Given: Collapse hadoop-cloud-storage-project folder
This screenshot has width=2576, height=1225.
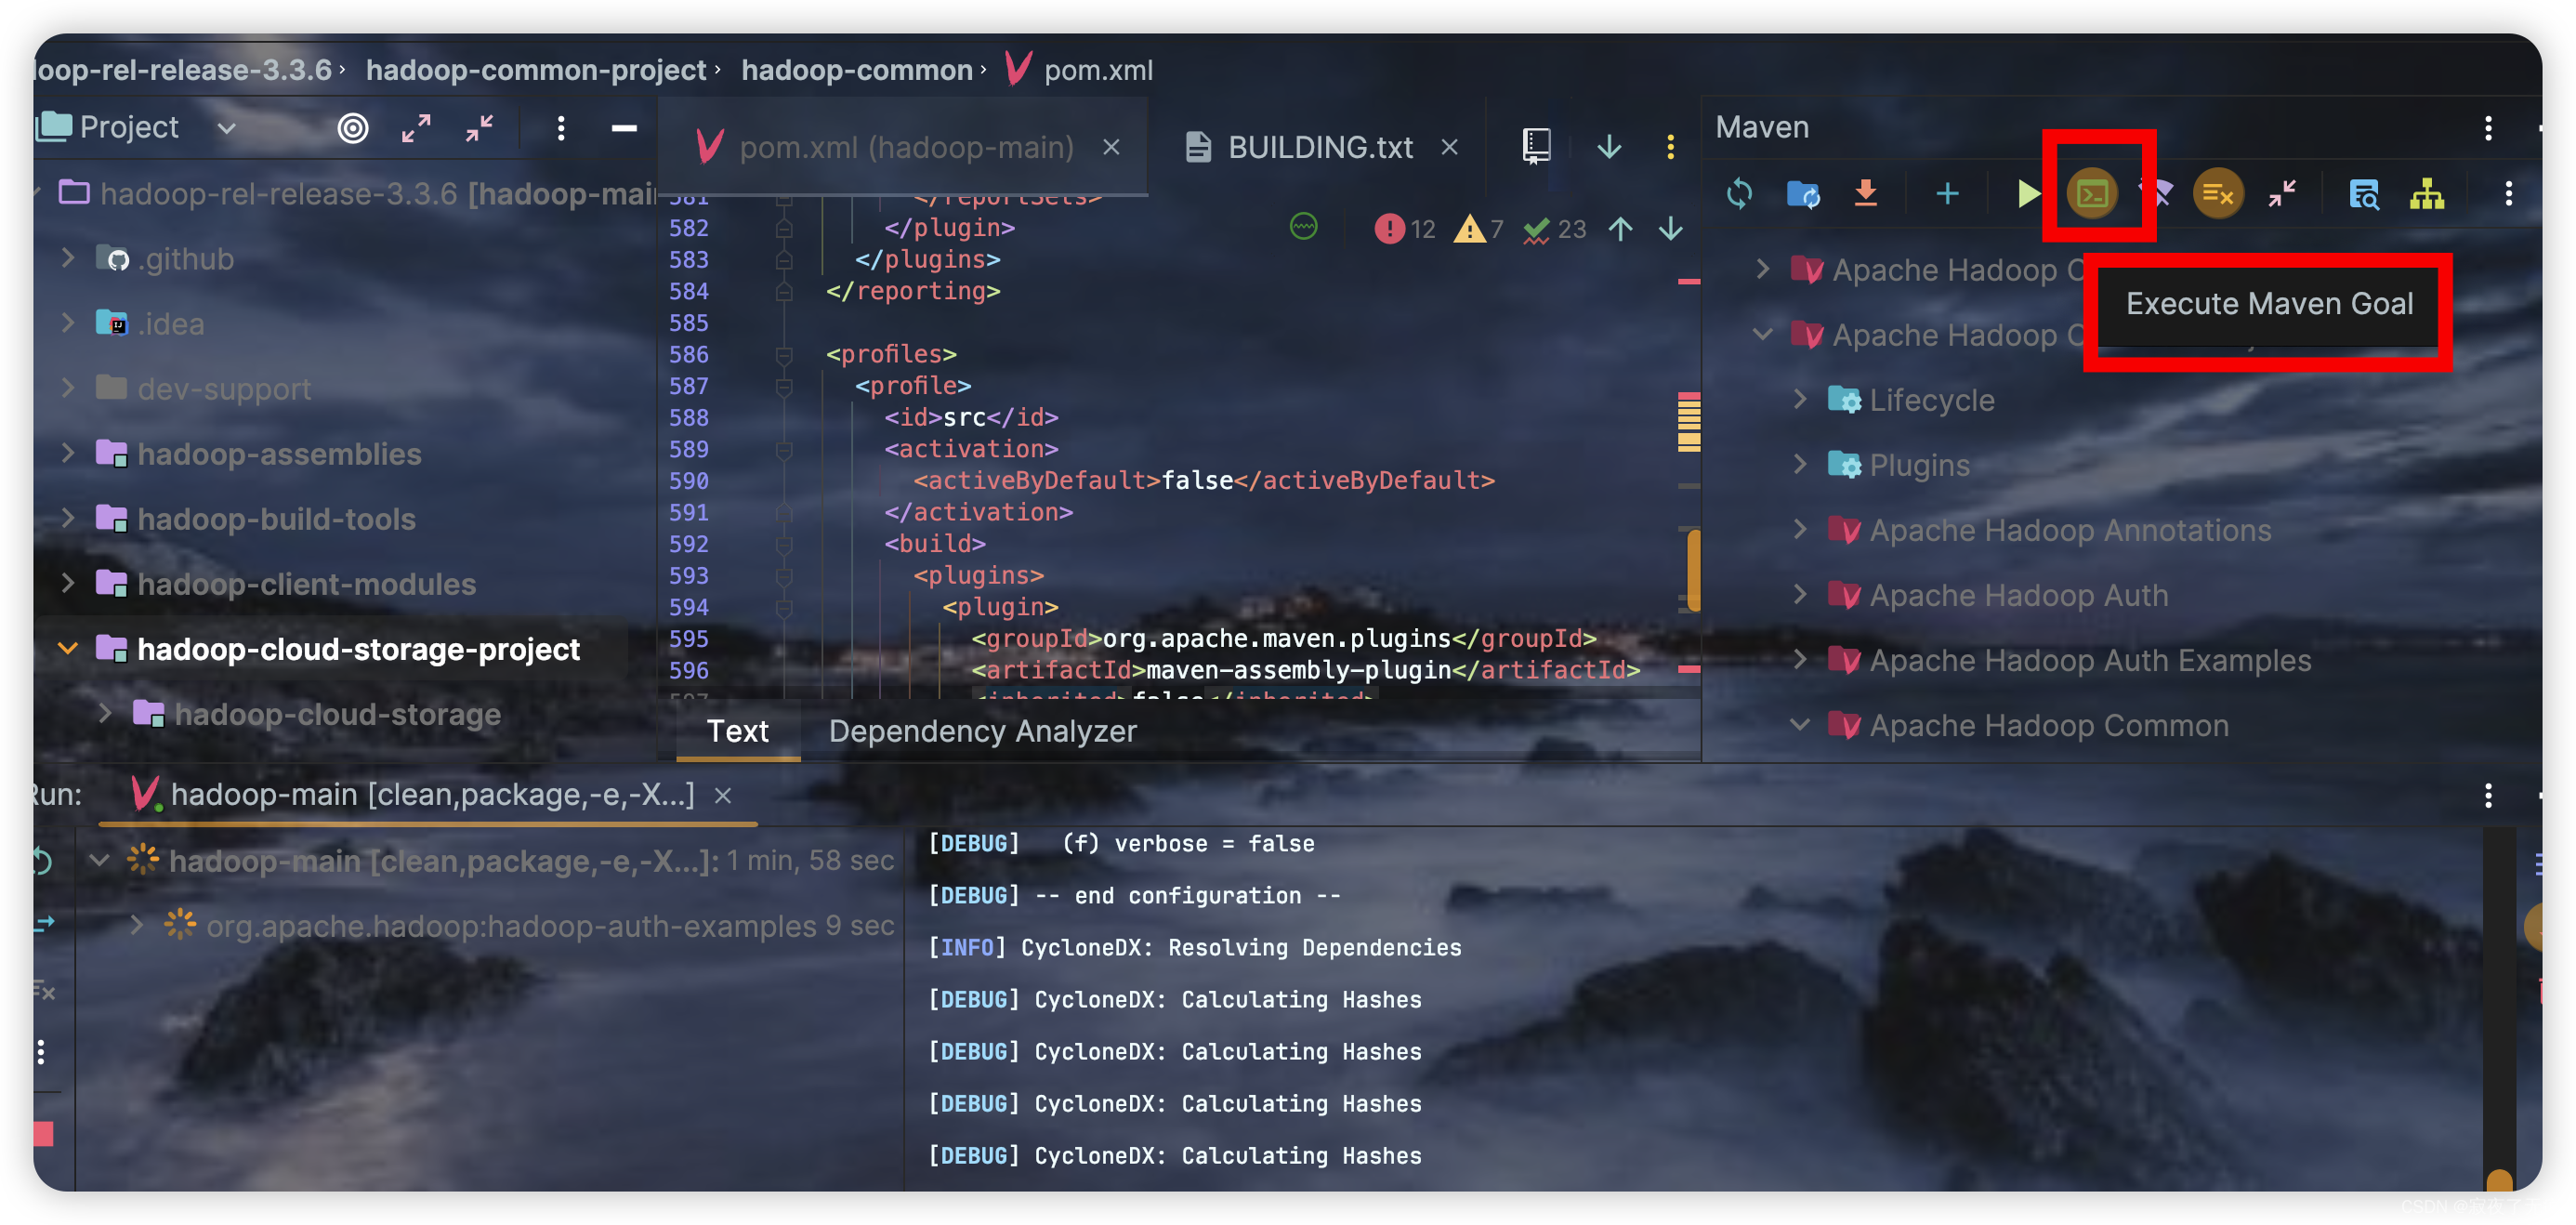Looking at the screenshot, I should (x=68, y=649).
